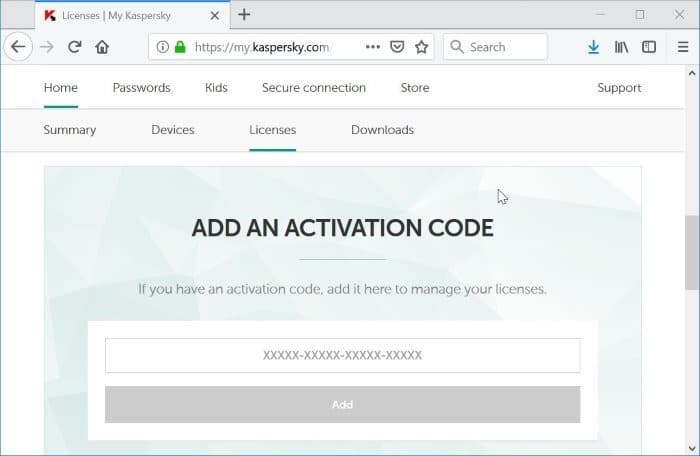Open a new tab with plus button
The width and height of the screenshot is (700, 456).
pos(244,15)
